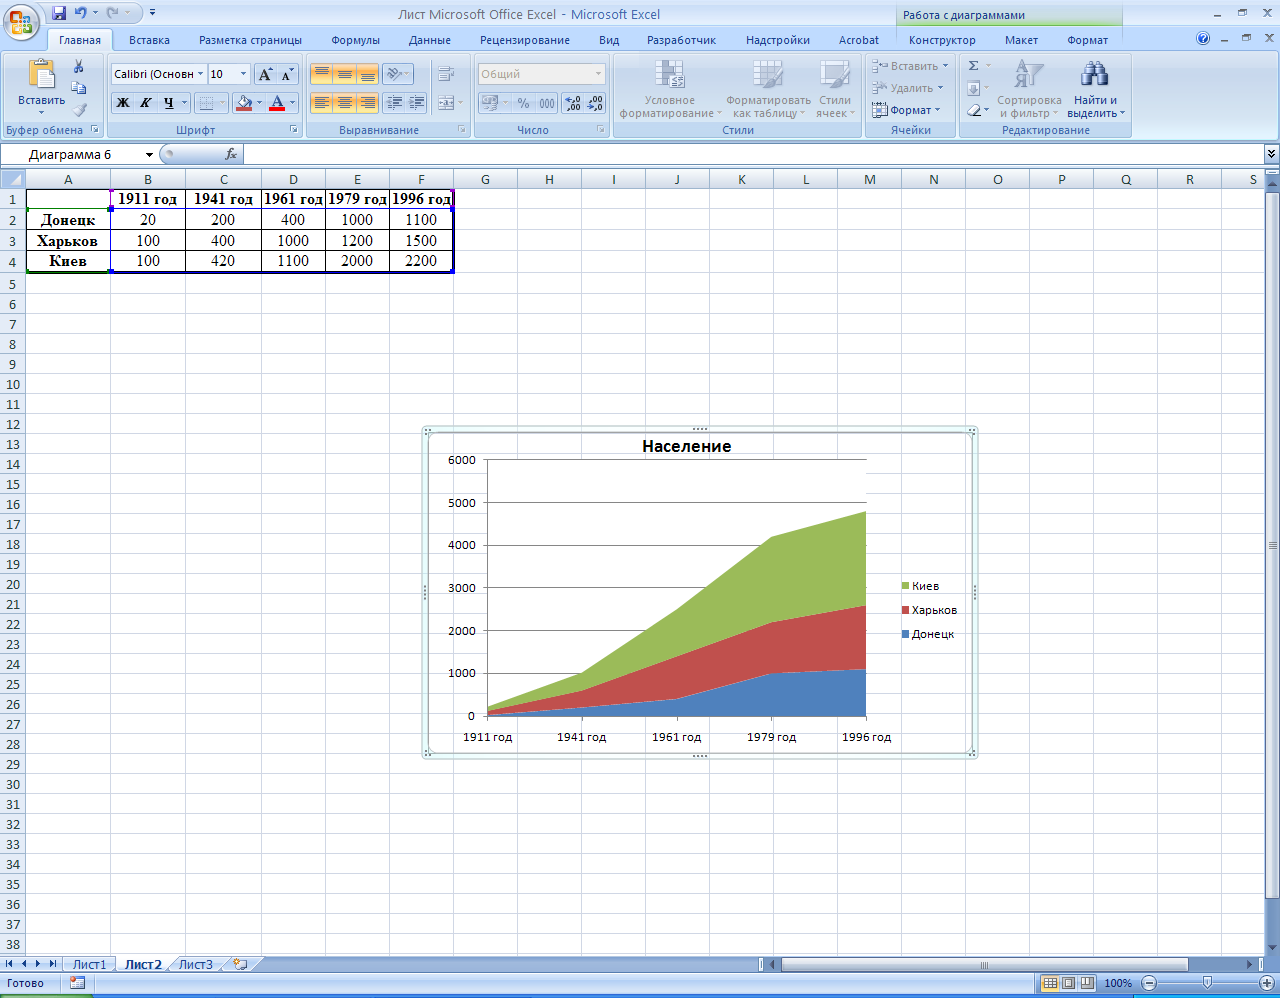Click the zoom out minus button

(x=1149, y=983)
